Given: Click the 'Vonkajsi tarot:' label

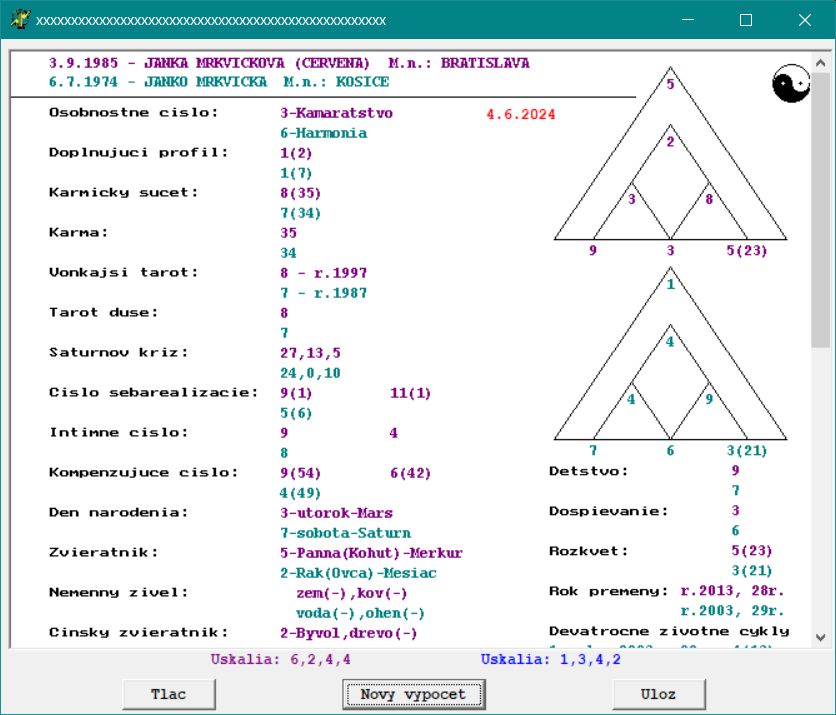Looking at the screenshot, I should [x=124, y=272].
